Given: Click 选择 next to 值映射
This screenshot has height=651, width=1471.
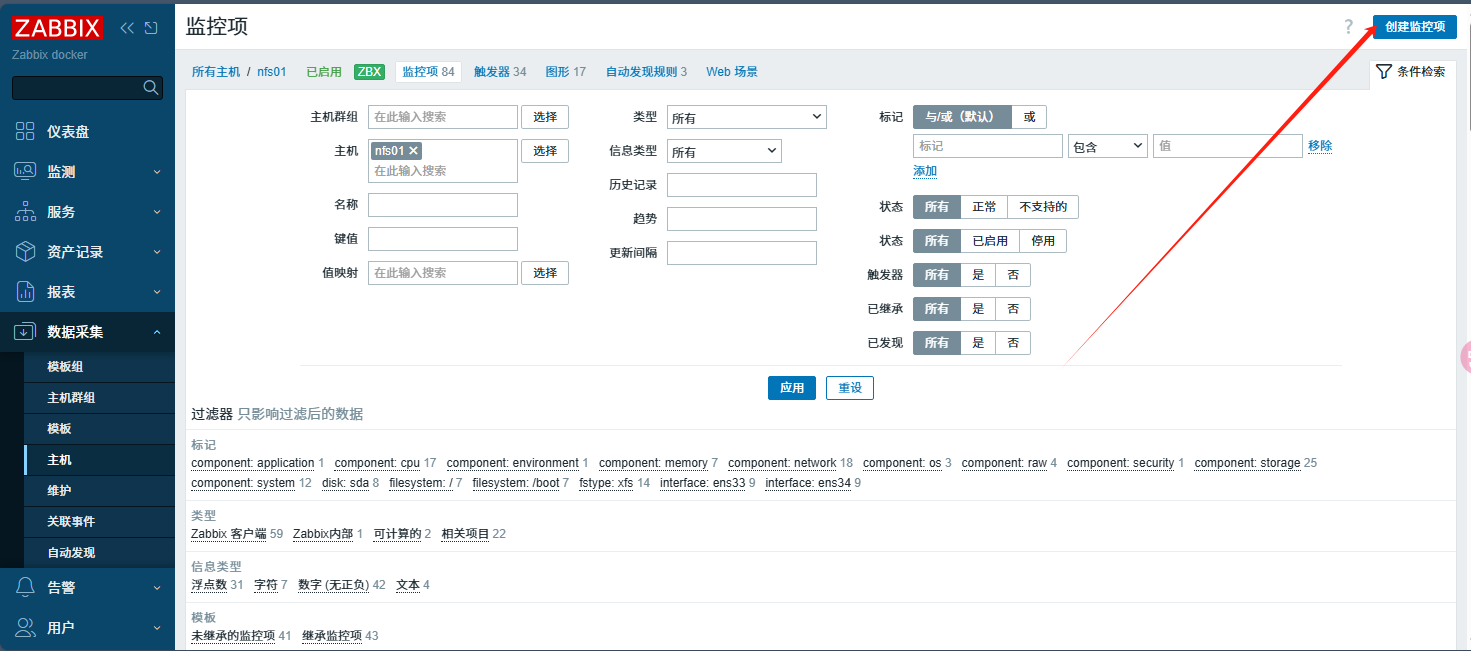Looking at the screenshot, I should 545,273.
